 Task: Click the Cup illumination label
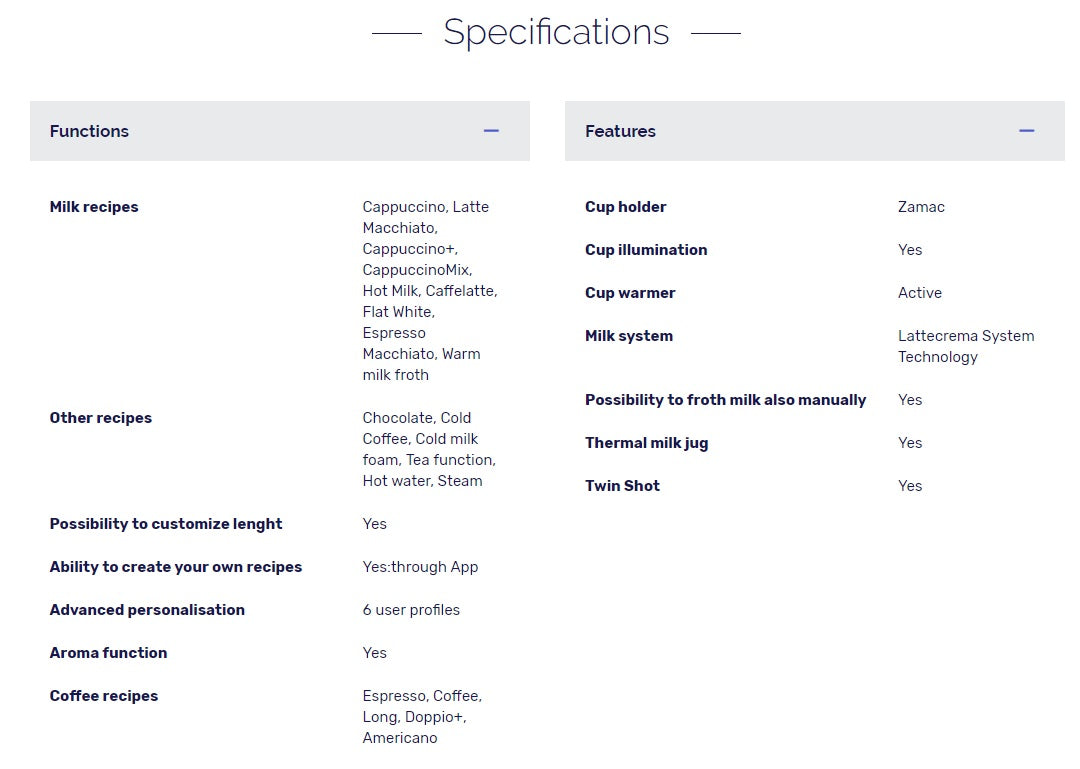point(646,250)
